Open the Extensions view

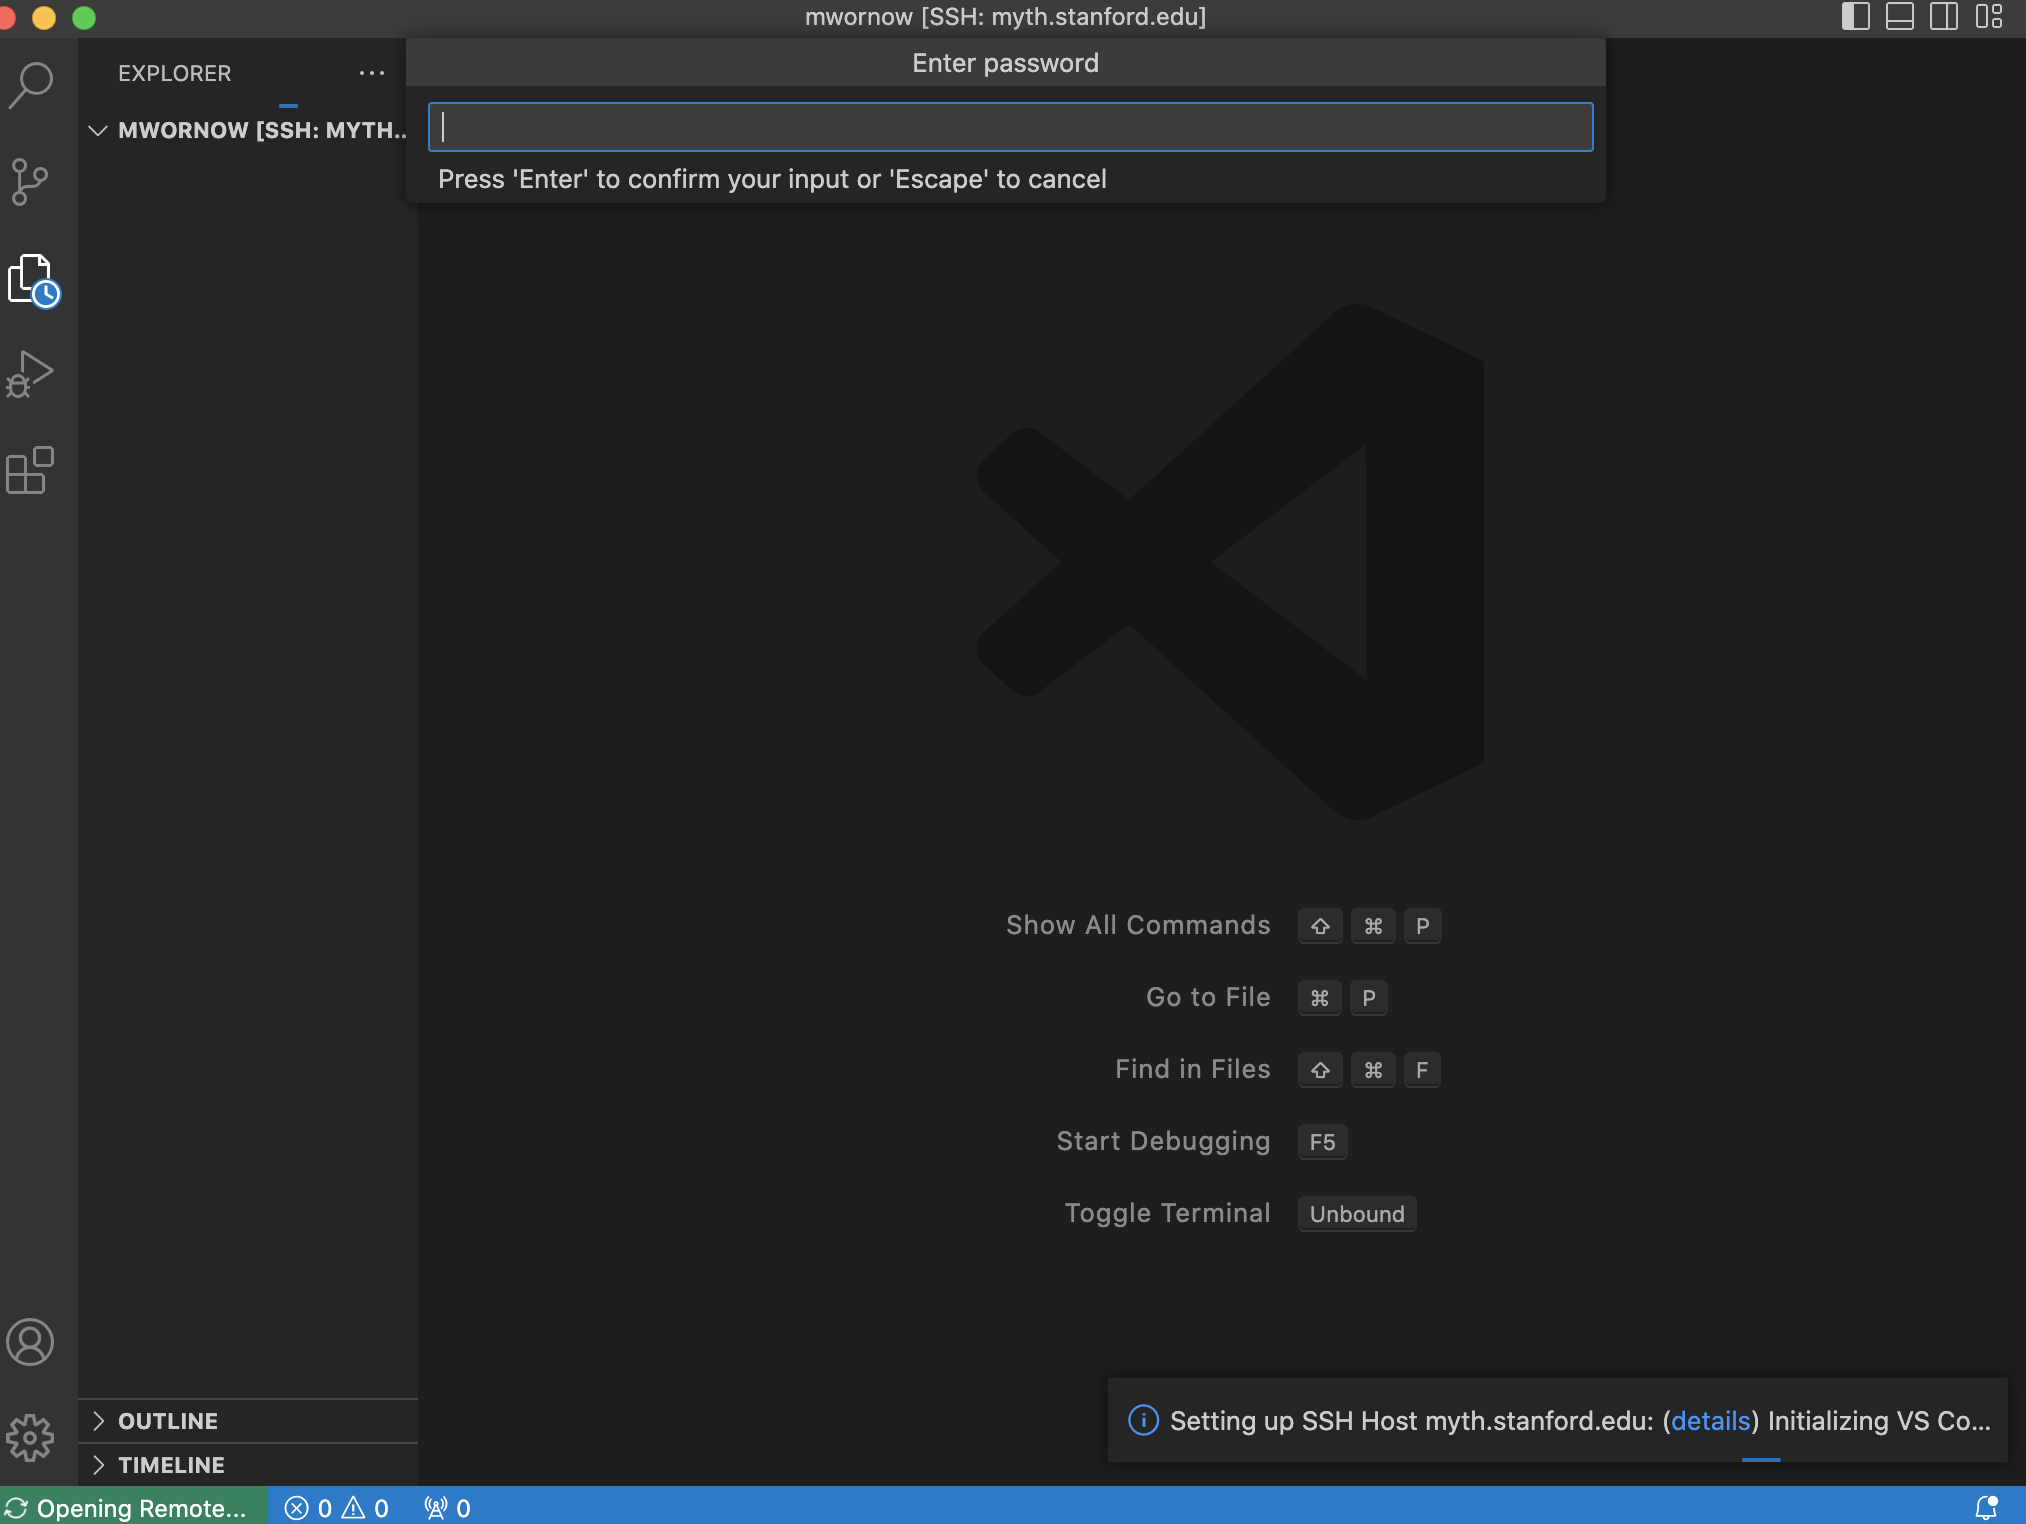pyautogui.click(x=30, y=470)
